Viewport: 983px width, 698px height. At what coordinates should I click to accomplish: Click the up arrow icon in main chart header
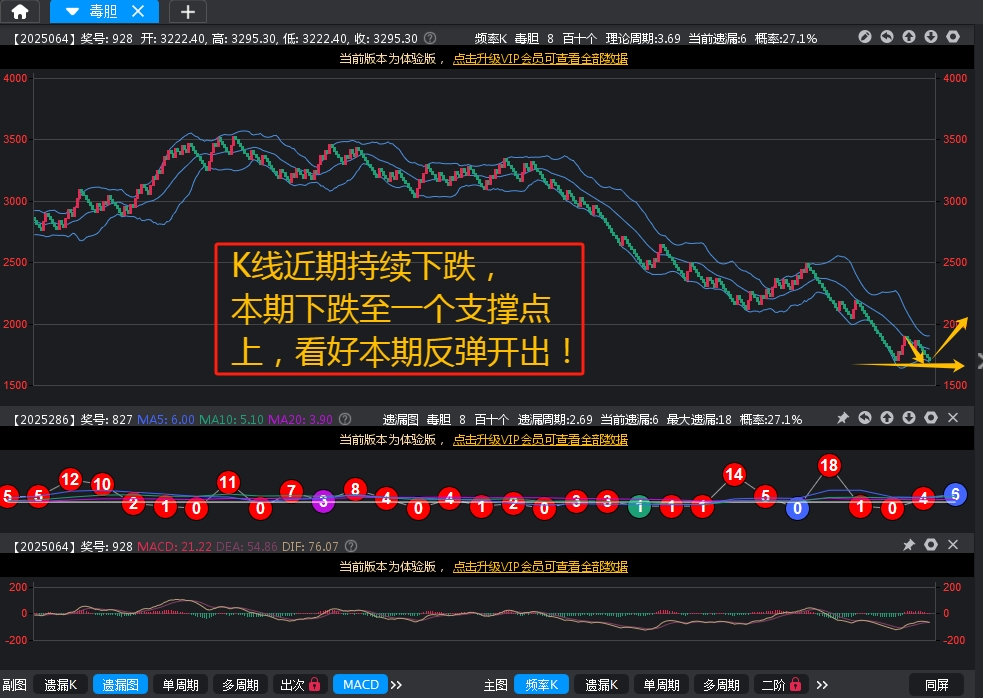(909, 37)
